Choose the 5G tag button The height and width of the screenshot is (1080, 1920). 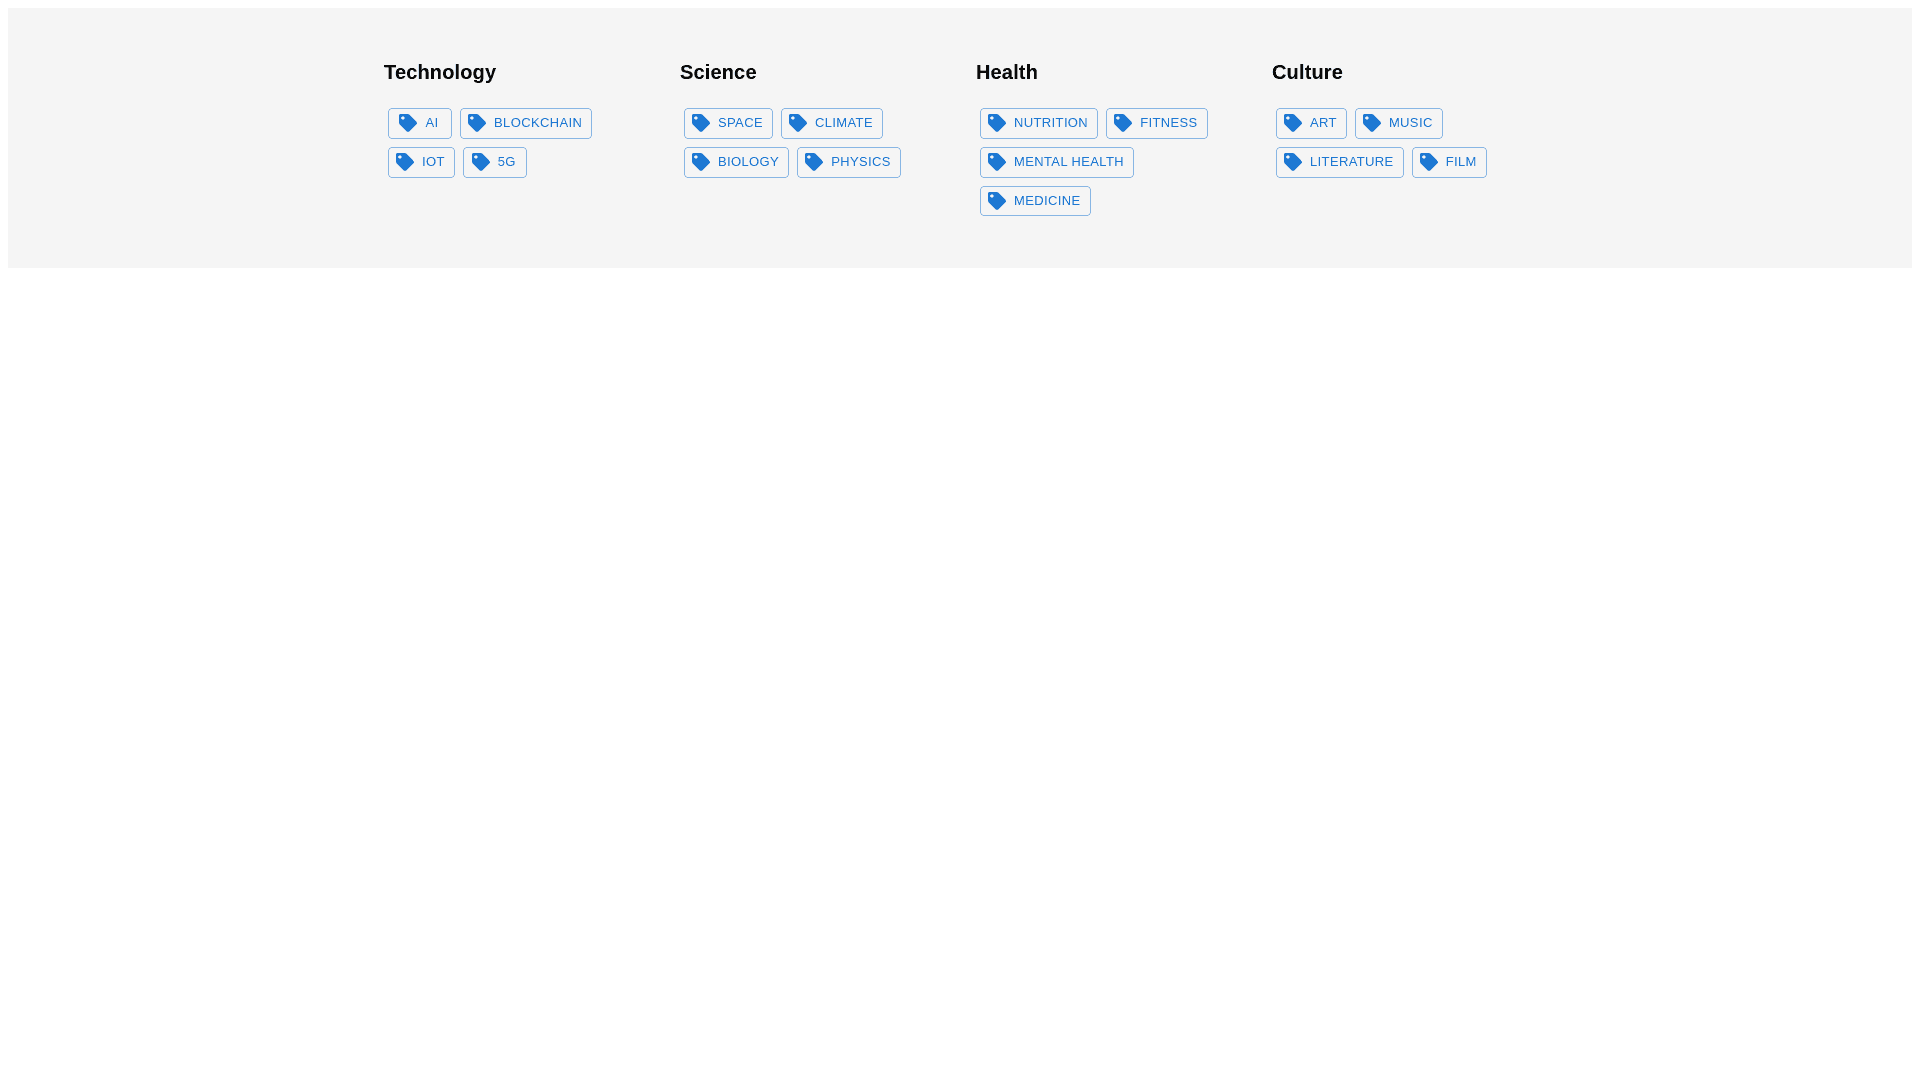pyautogui.click(x=495, y=162)
